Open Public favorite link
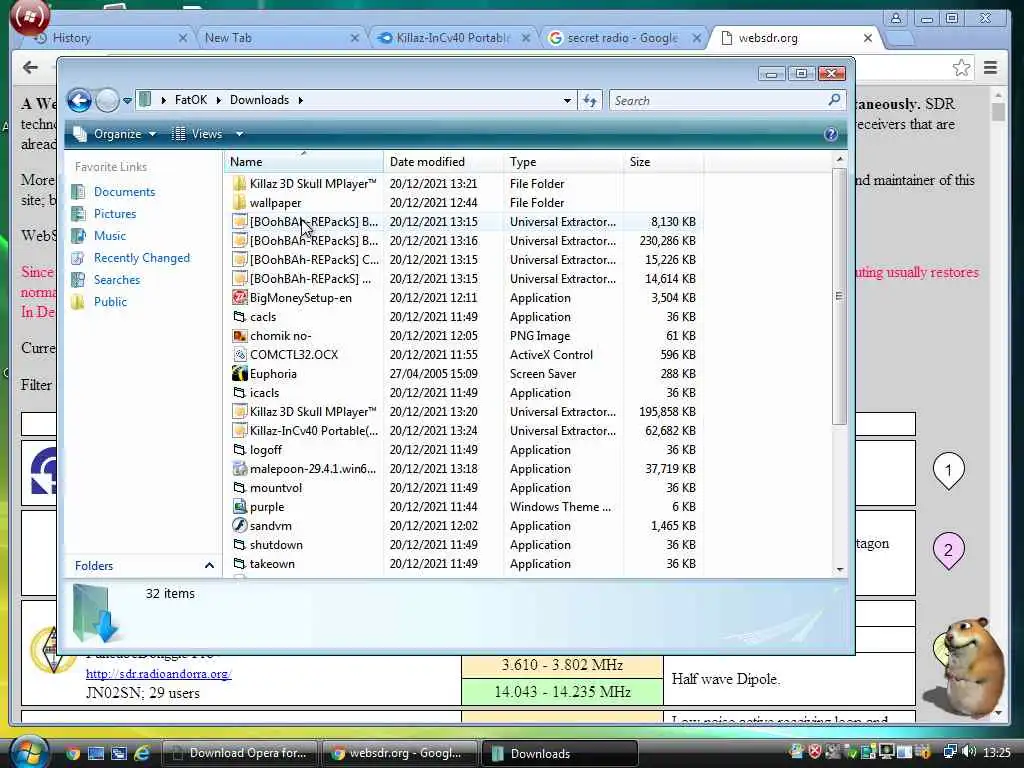This screenshot has height=768, width=1024. pos(110,302)
